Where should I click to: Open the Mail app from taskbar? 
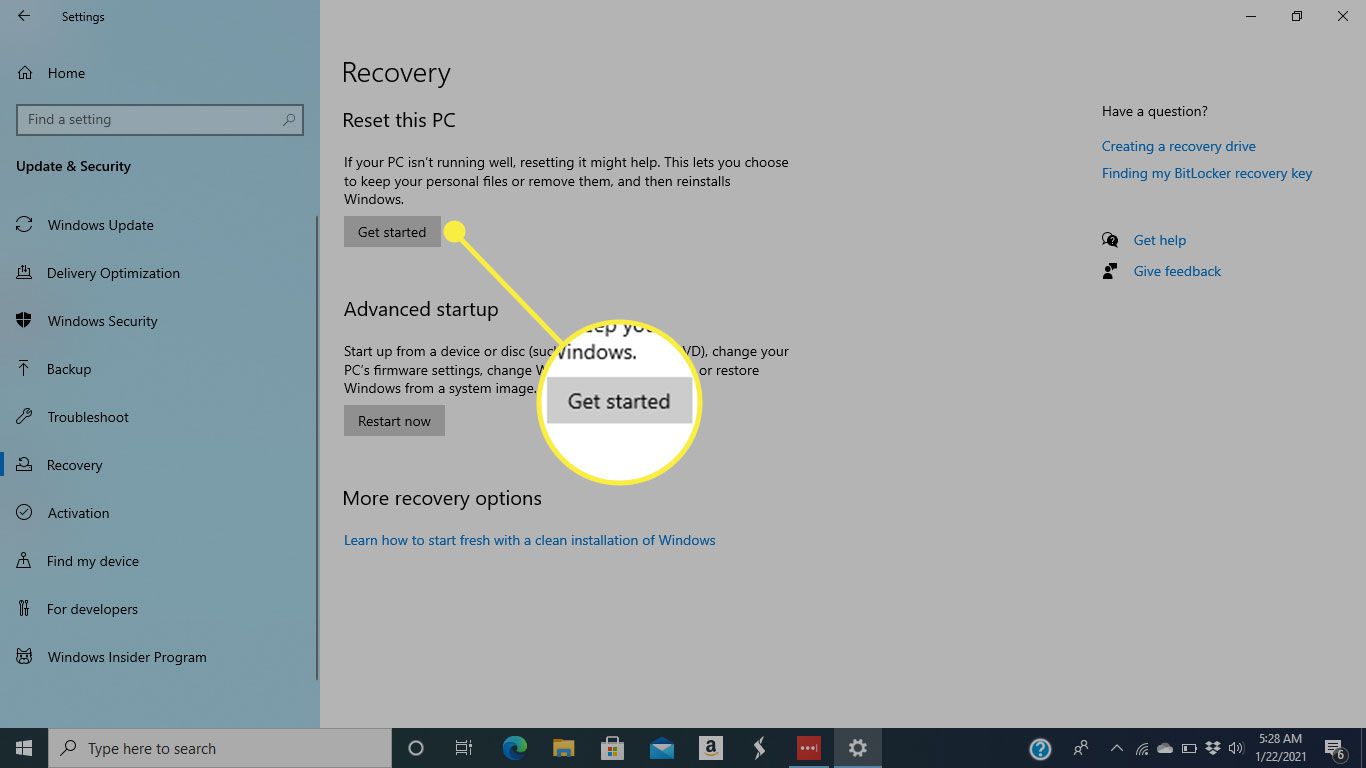[661, 748]
